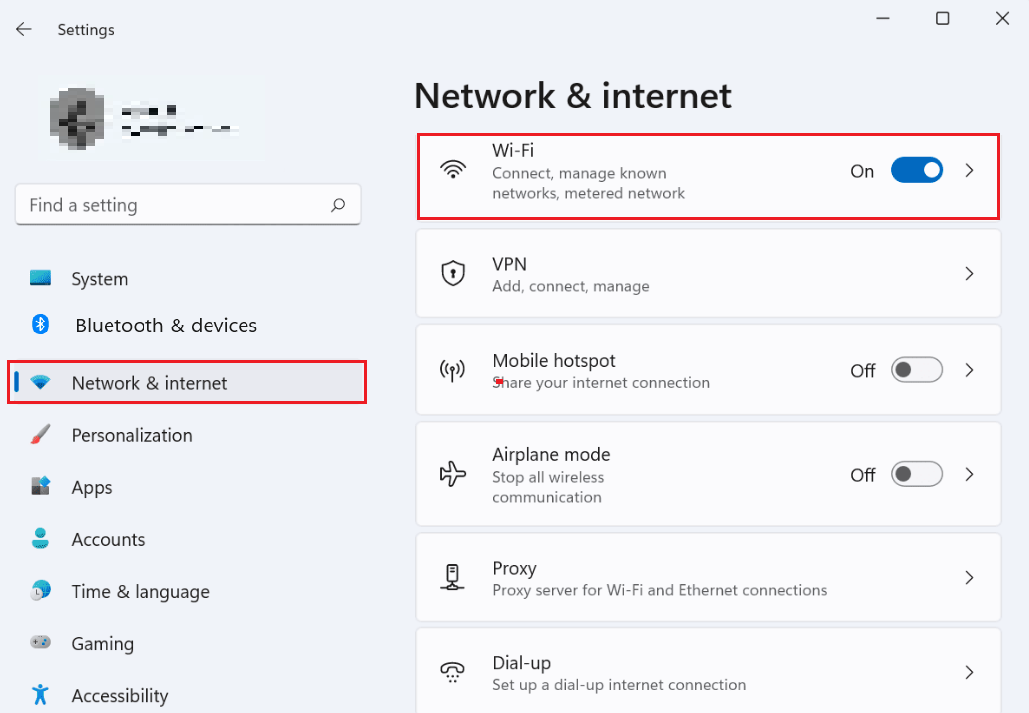Click the Gaming sidebar icon

[40, 643]
